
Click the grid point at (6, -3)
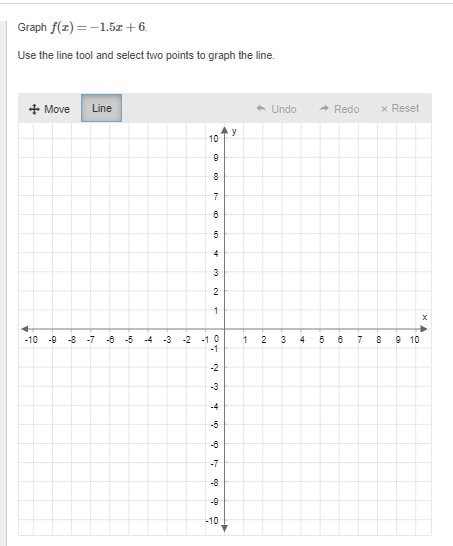(339, 386)
